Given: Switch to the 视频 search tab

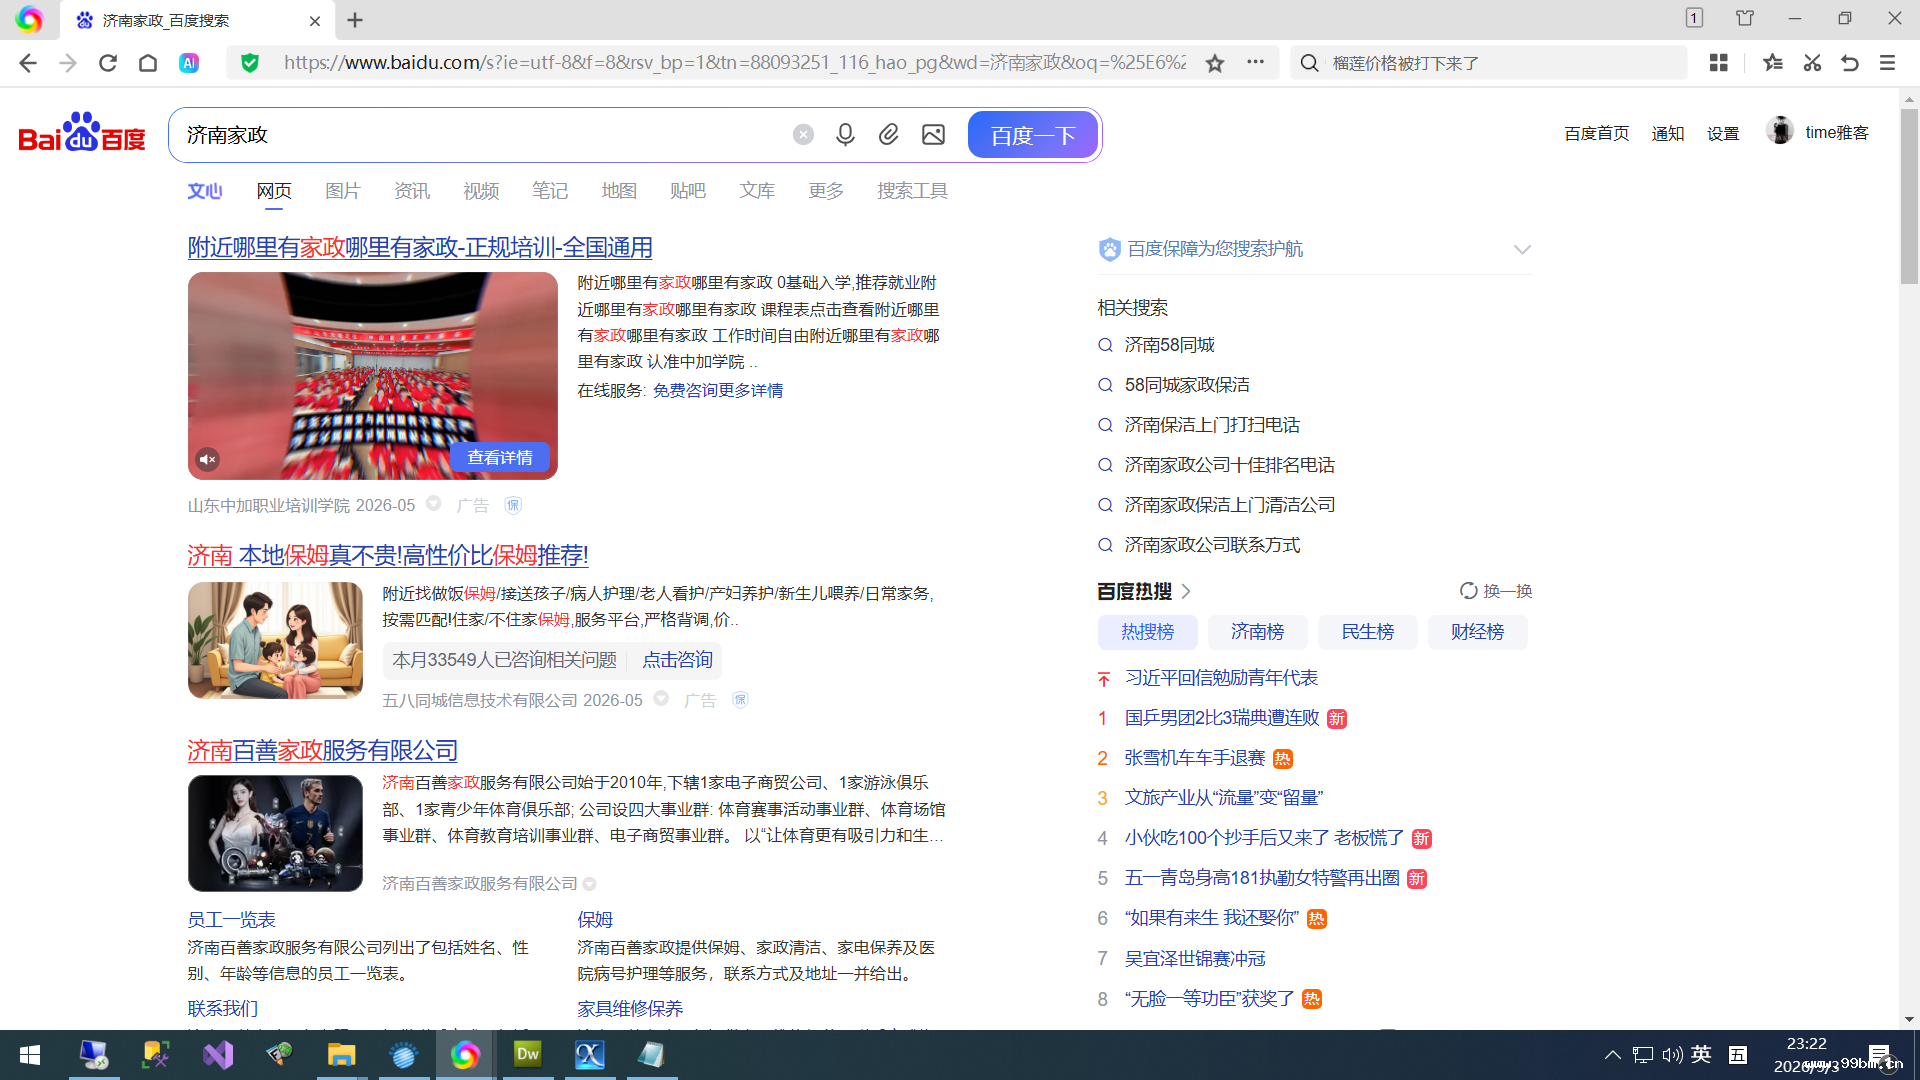Looking at the screenshot, I should 481,191.
